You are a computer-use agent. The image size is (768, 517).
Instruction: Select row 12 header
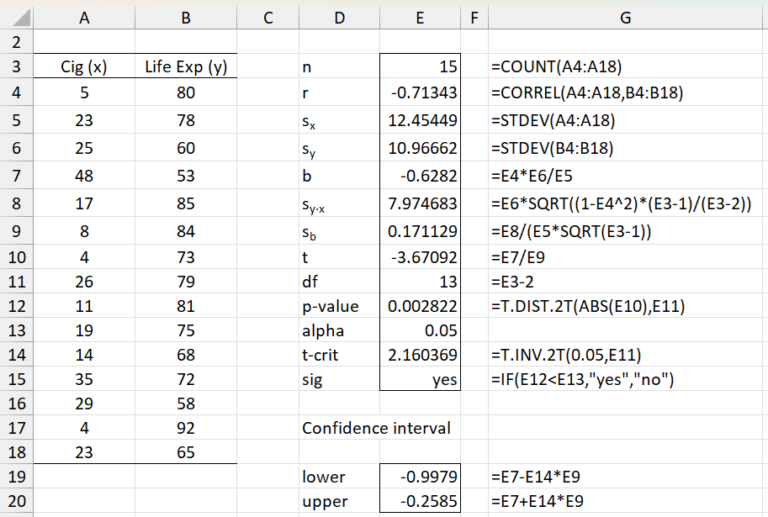click(x=17, y=306)
